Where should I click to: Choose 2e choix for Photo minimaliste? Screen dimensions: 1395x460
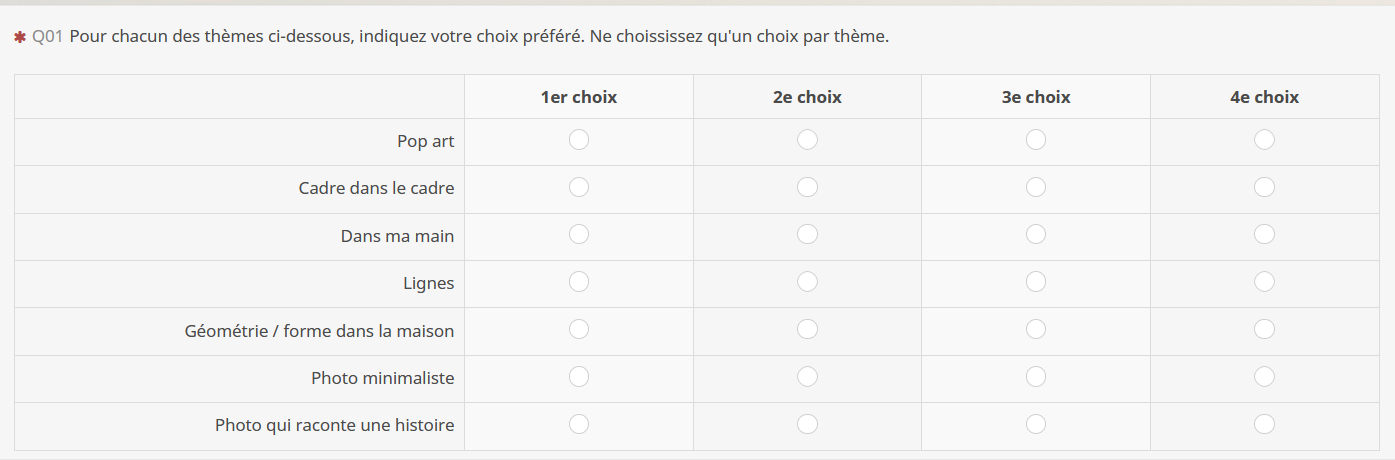coord(807,377)
